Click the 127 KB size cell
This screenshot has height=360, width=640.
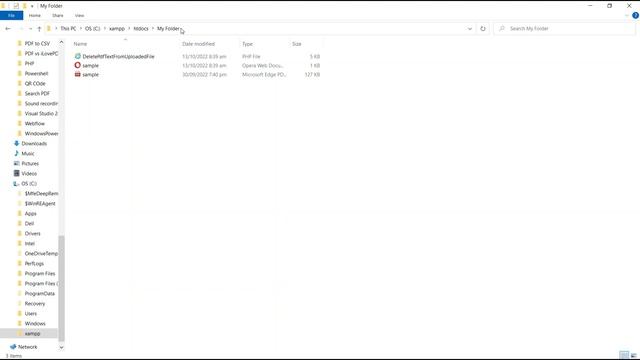312,74
